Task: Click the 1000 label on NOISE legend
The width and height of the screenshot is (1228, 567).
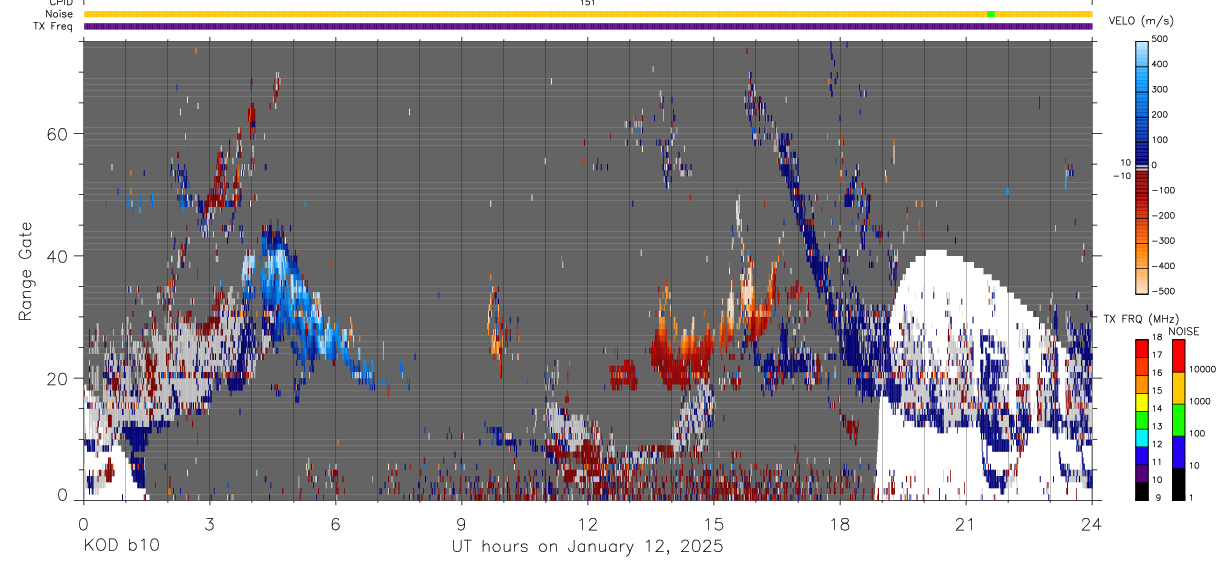Action: click(1199, 401)
